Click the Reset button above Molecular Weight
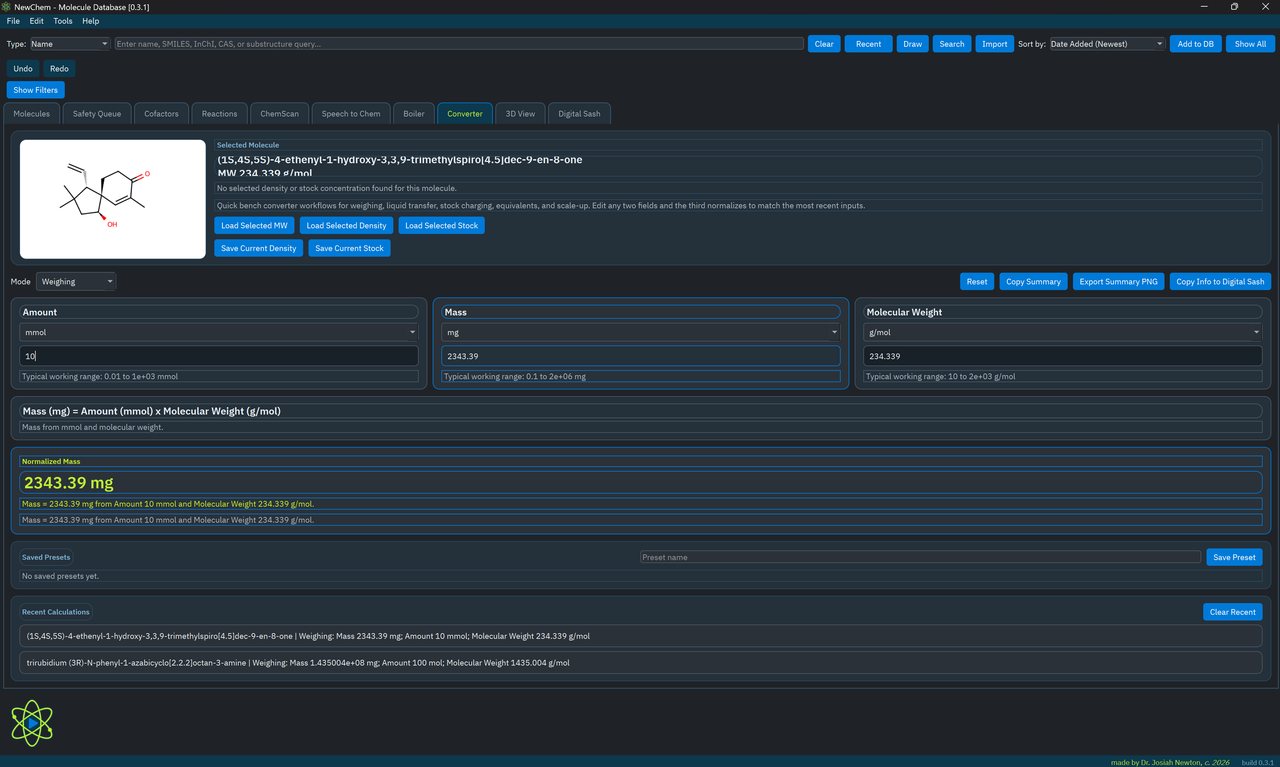This screenshot has height=767, width=1280. click(x=976, y=281)
